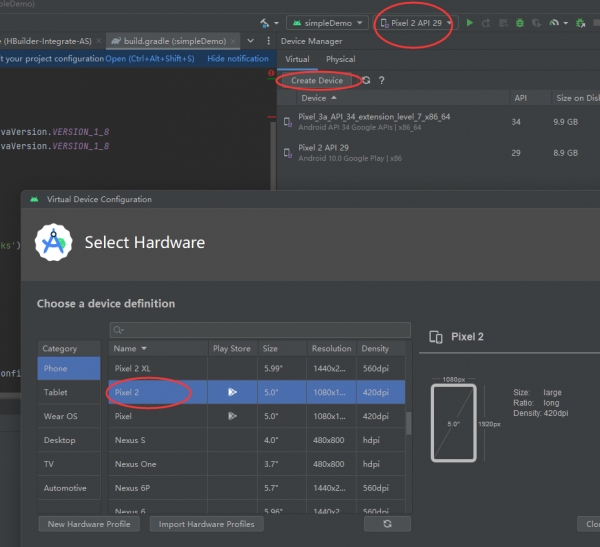This screenshot has height=547, width=600.
Task: Click the Pixel 2 screen outline preview
Action: click(454, 423)
